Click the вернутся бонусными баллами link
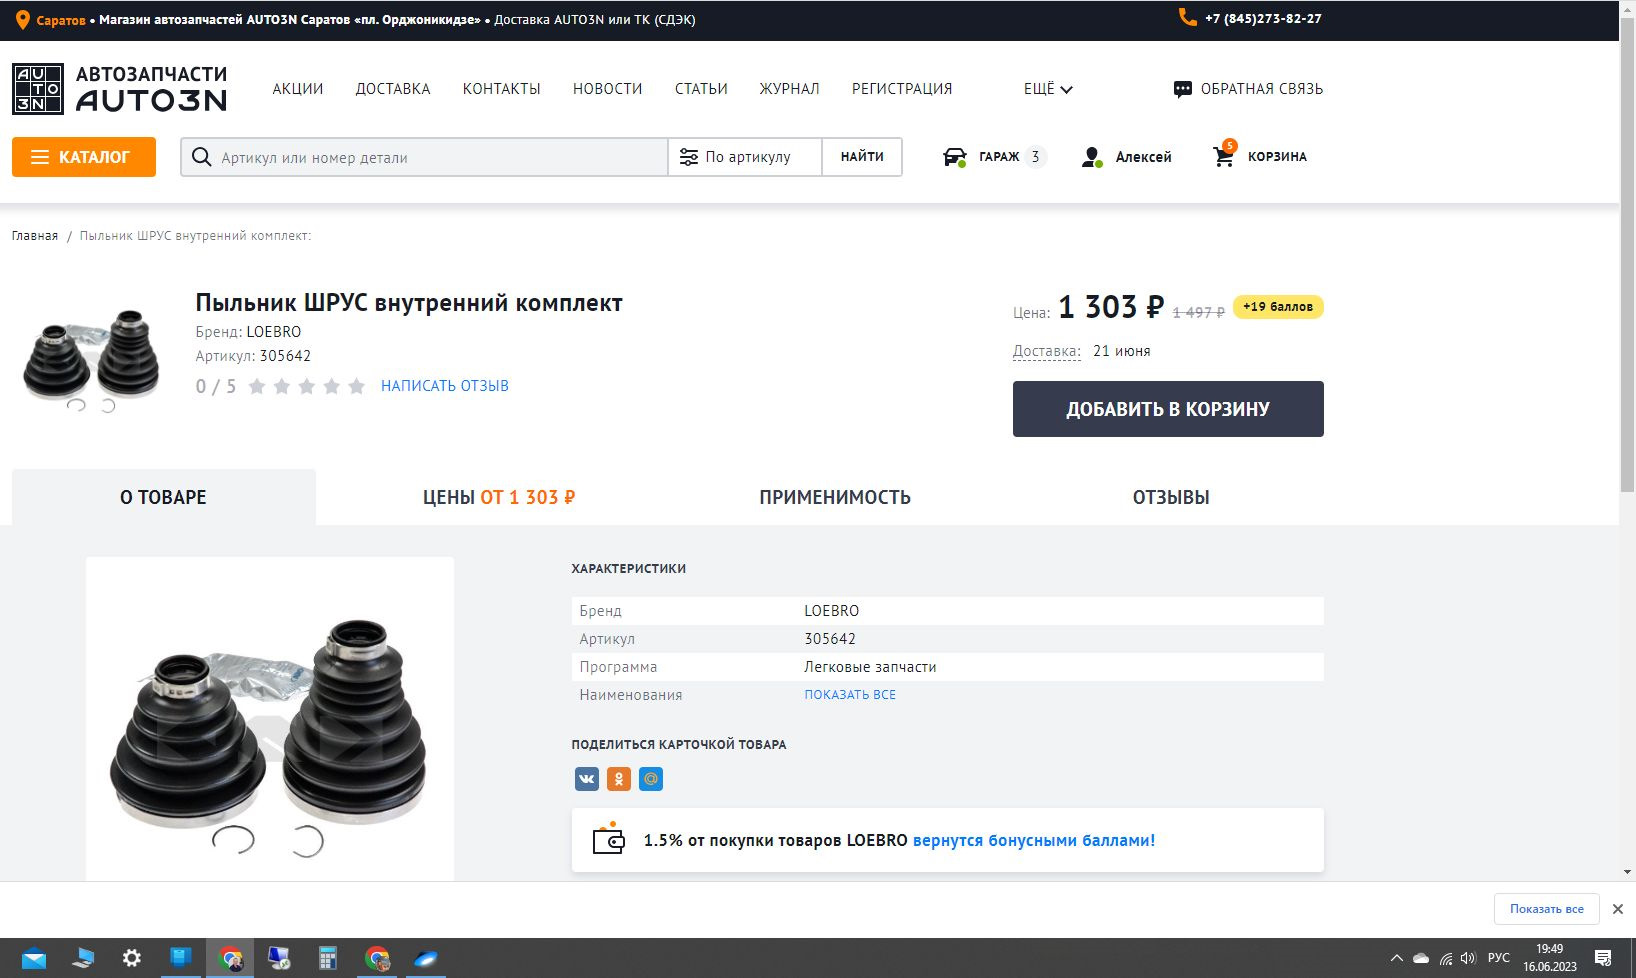1636x978 pixels. point(1034,840)
